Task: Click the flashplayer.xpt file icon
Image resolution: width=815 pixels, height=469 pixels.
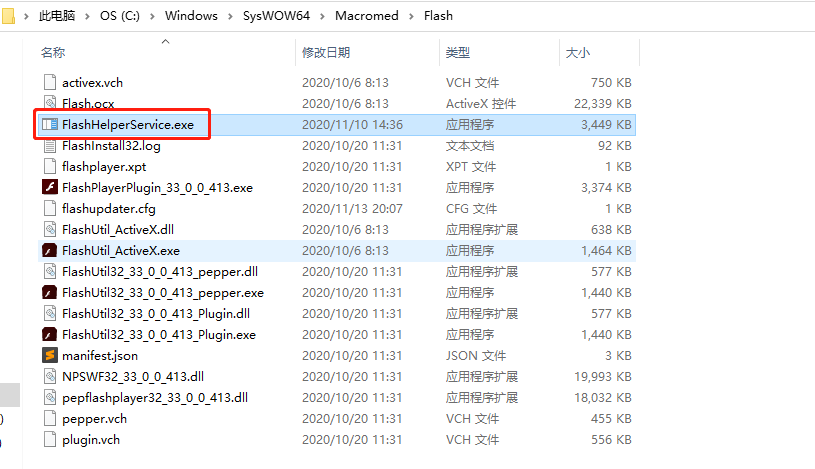Action: point(50,166)
